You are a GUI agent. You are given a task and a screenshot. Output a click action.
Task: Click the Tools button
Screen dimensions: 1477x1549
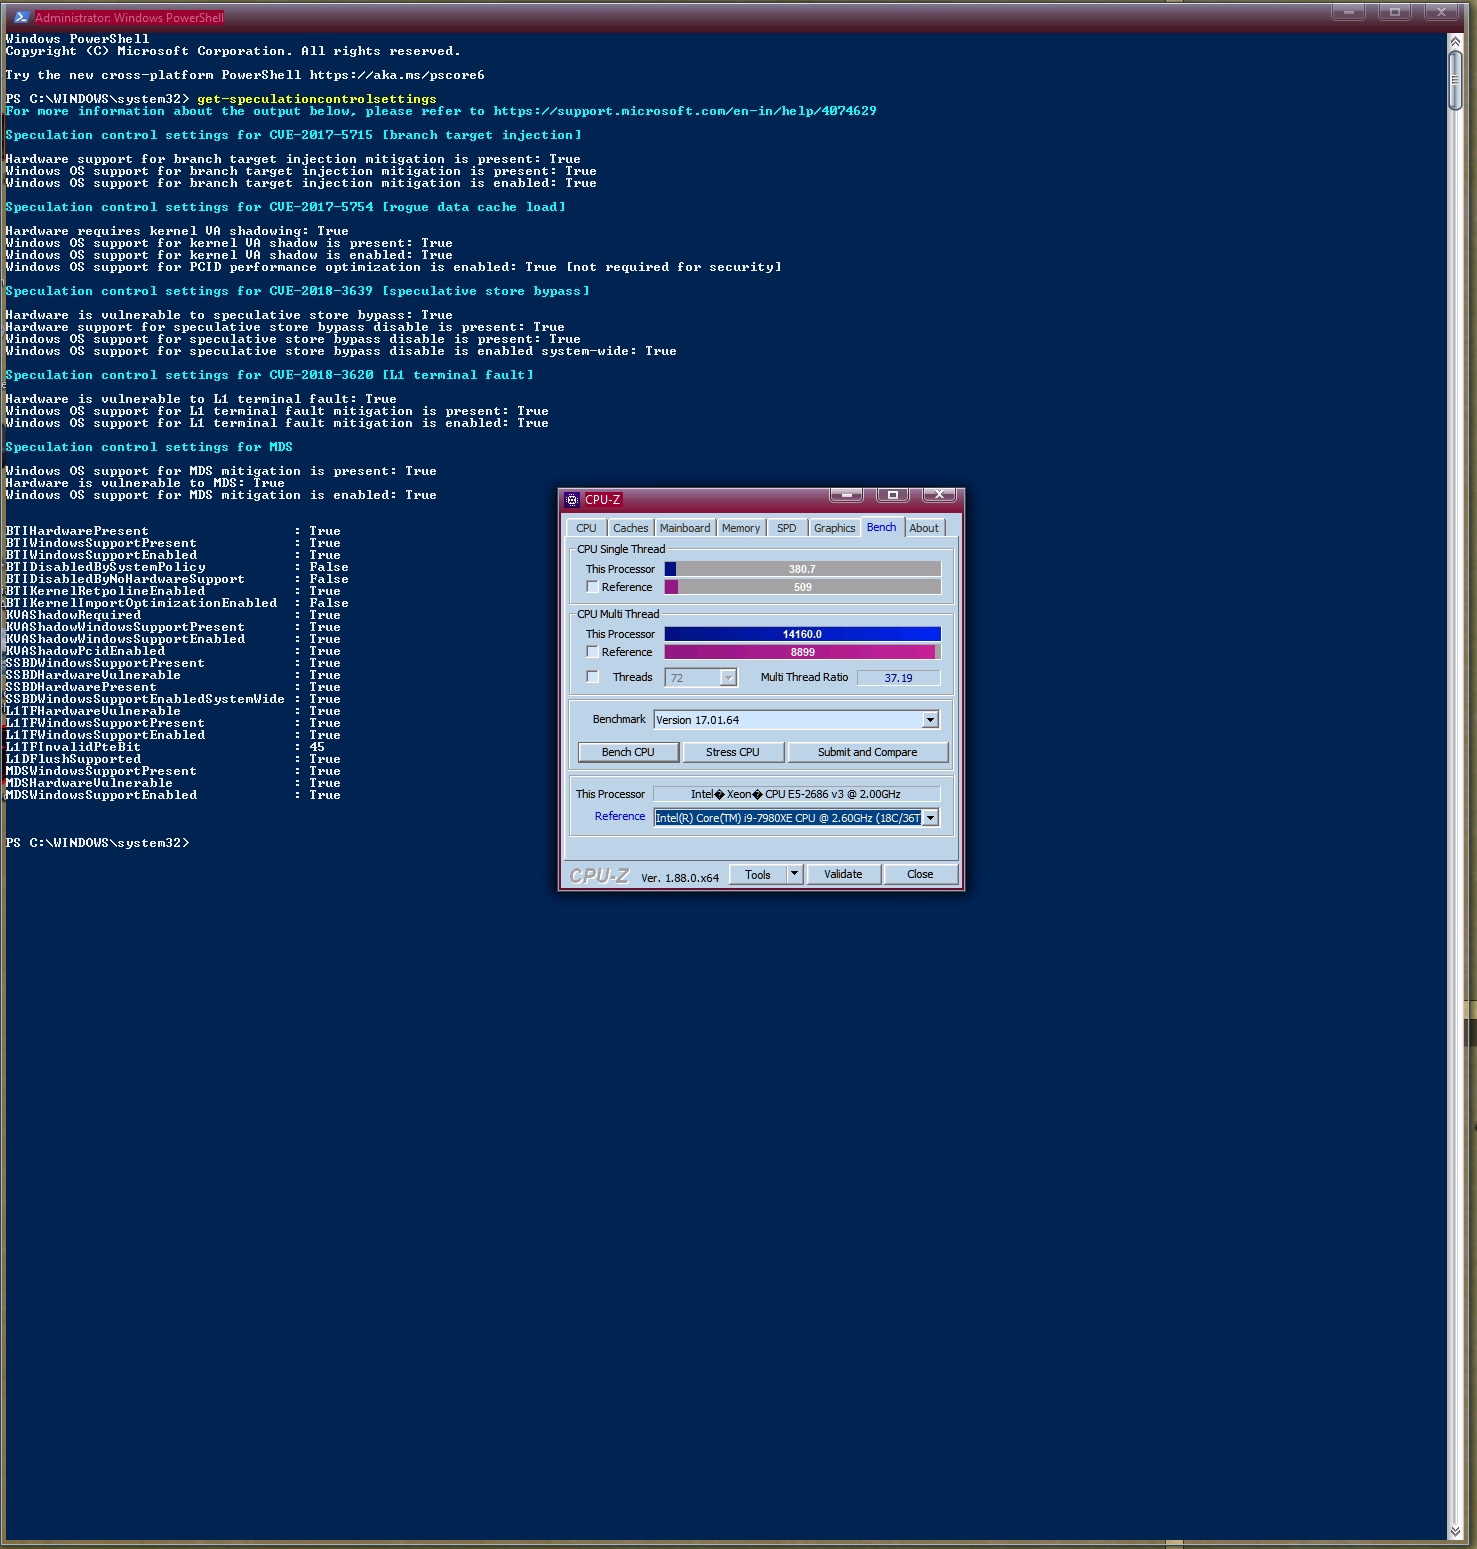(758, 874)
